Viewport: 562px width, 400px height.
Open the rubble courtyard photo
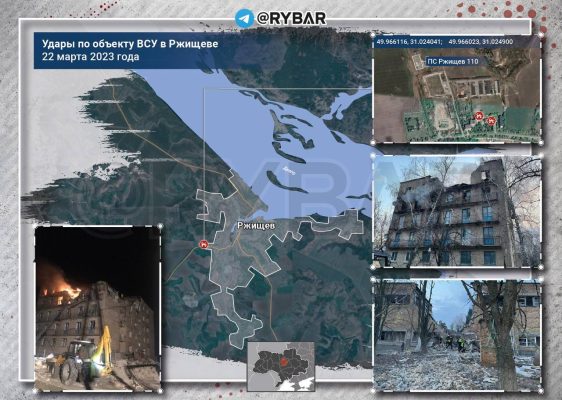457,335
